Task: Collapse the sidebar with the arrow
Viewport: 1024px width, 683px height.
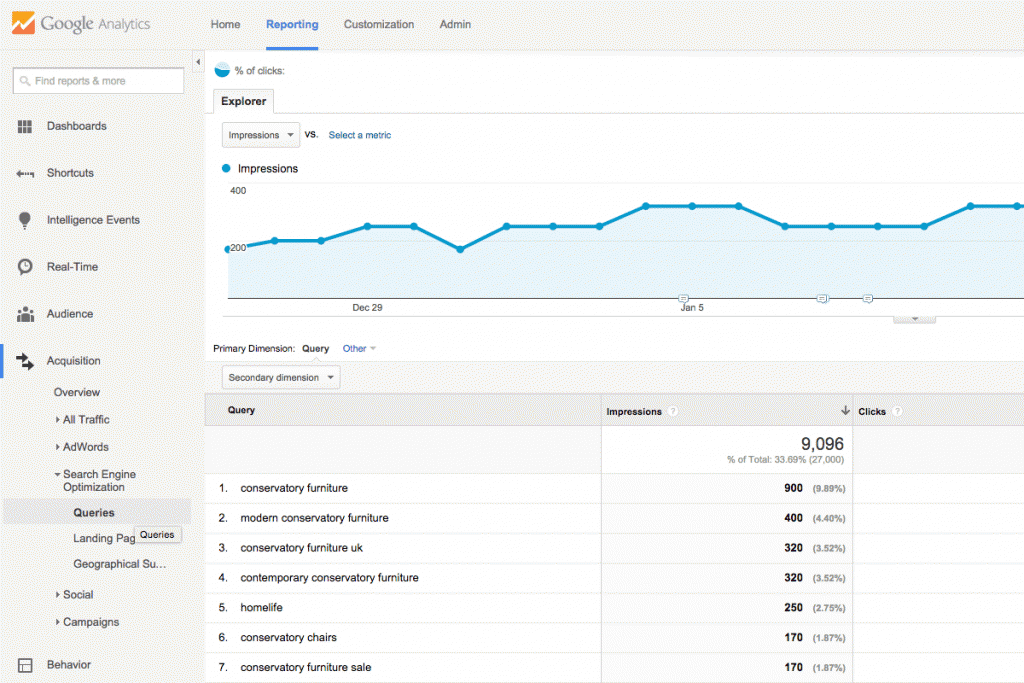Action: tap(198, 62)
